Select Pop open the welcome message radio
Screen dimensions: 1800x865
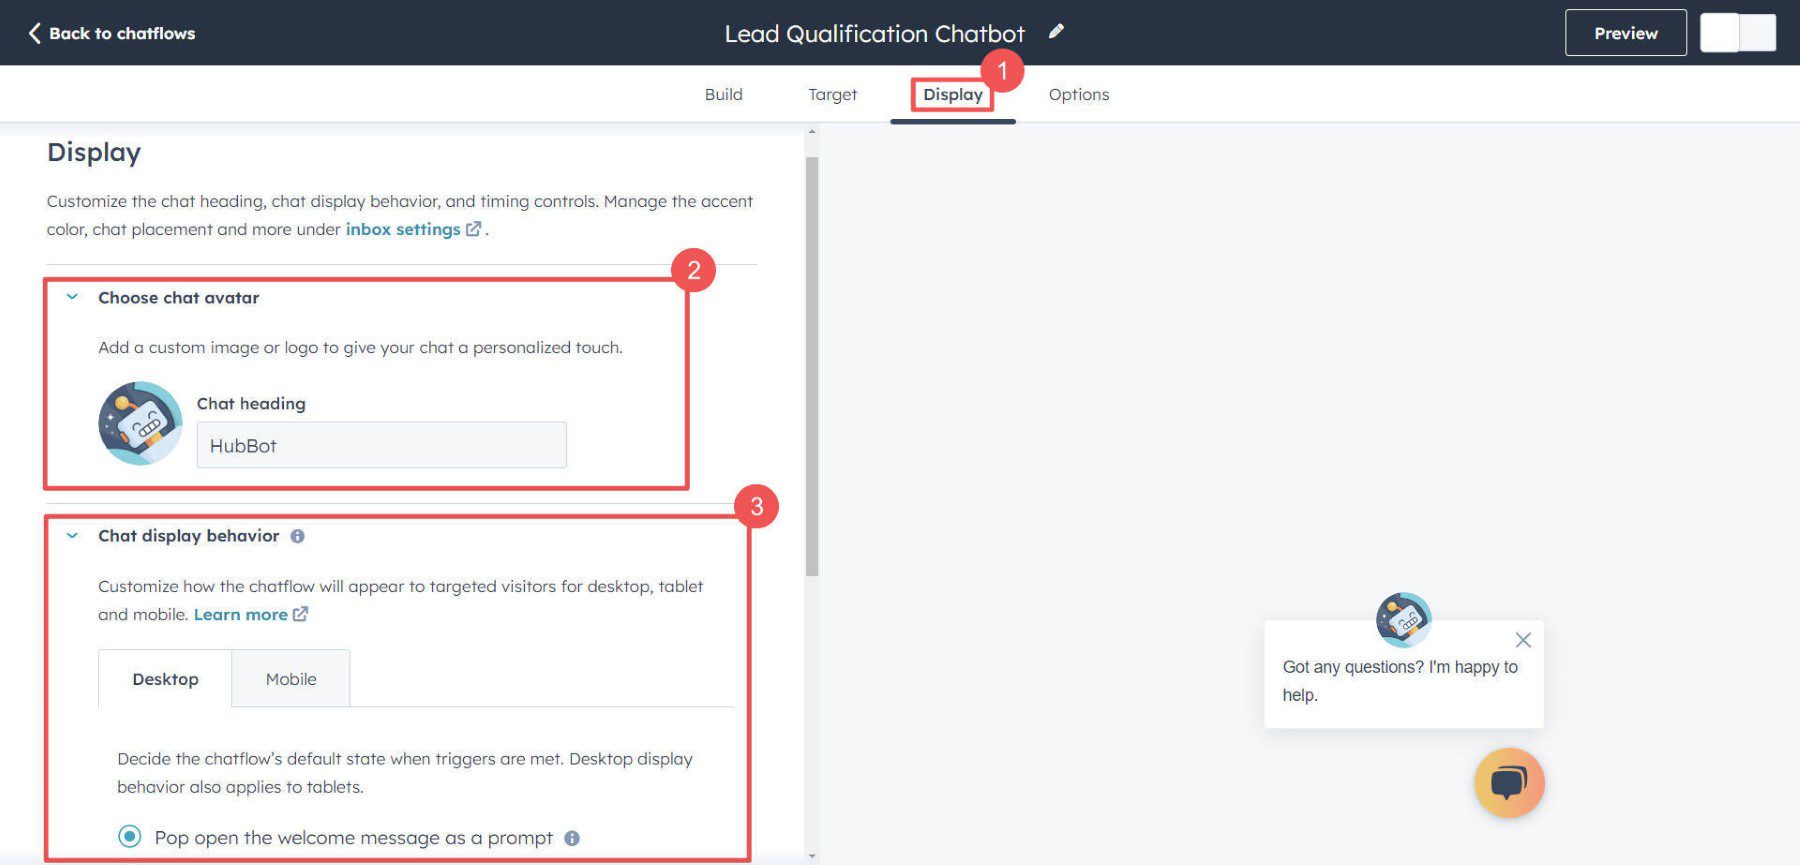[130, 836]
